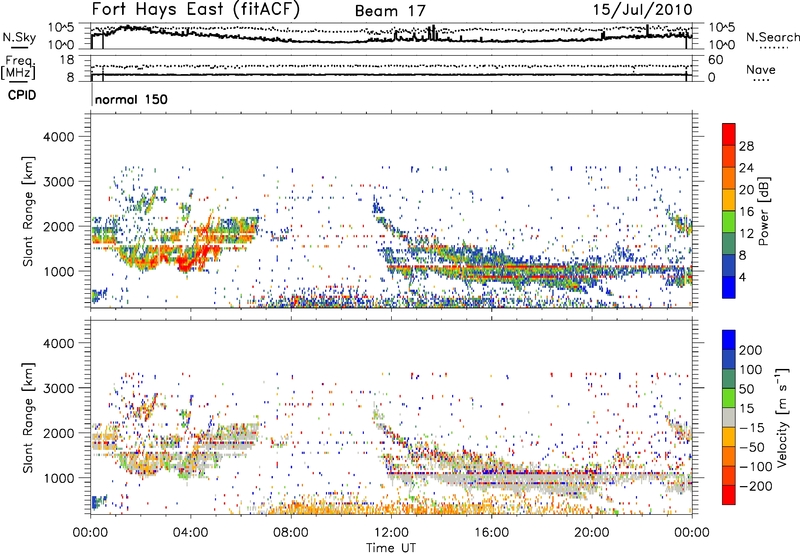The image size is (800, 554).
Task: Click the 'Power [dB]' colorbar label
Action: pos(763,211)
